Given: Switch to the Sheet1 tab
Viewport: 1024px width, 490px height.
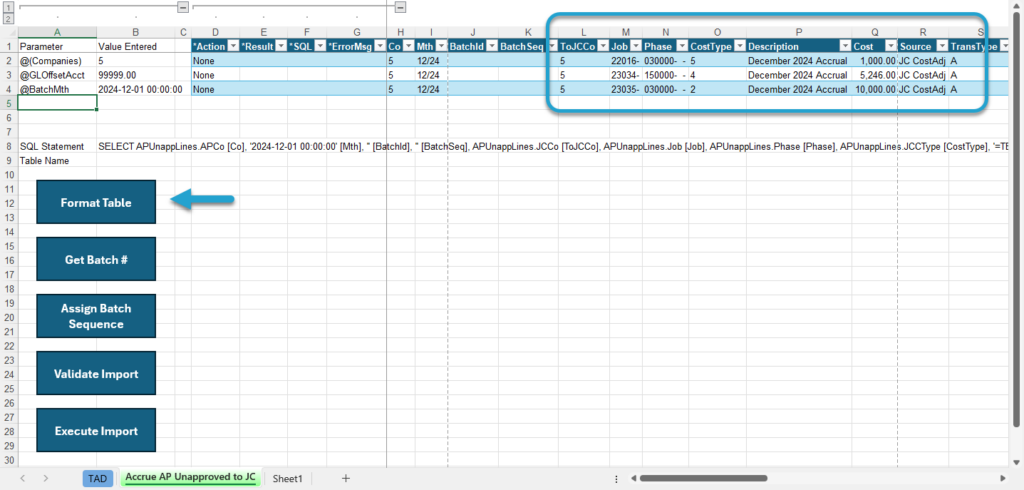Looking at the screenshot, I should (x=289, y=478).
